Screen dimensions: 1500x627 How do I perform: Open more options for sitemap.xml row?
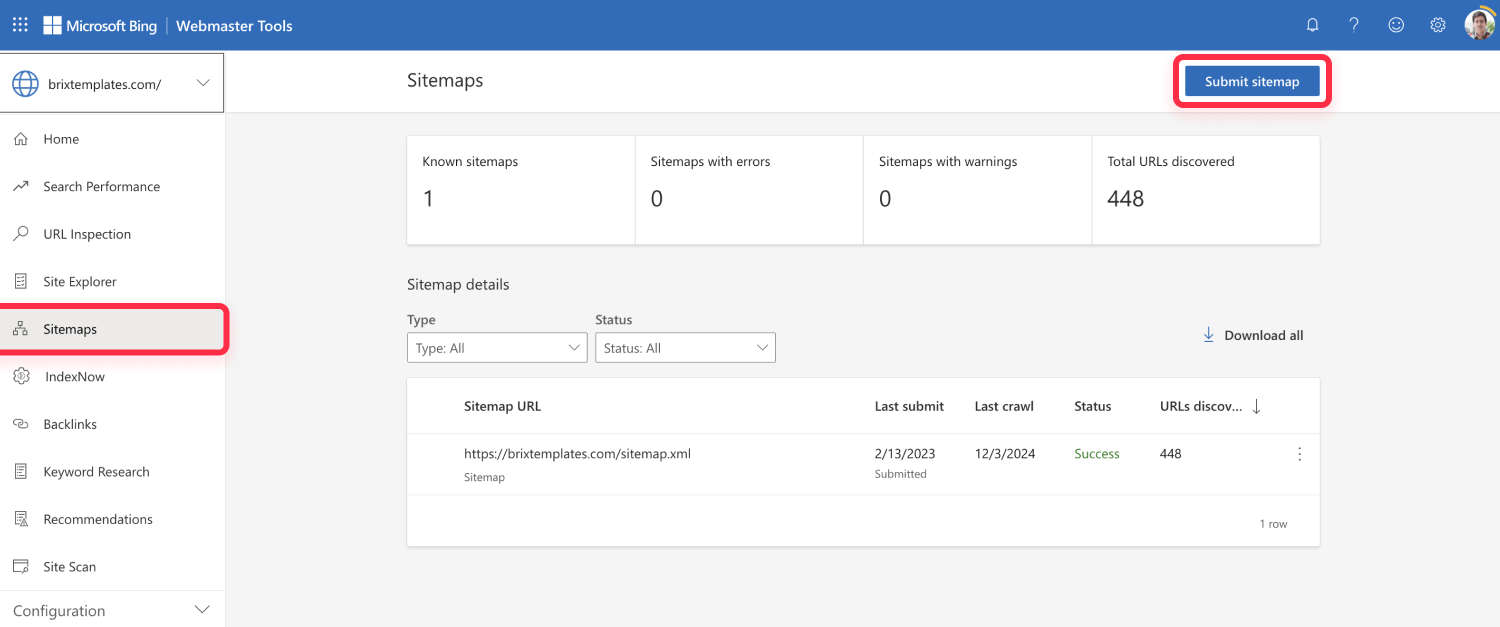pos(1300,454)
